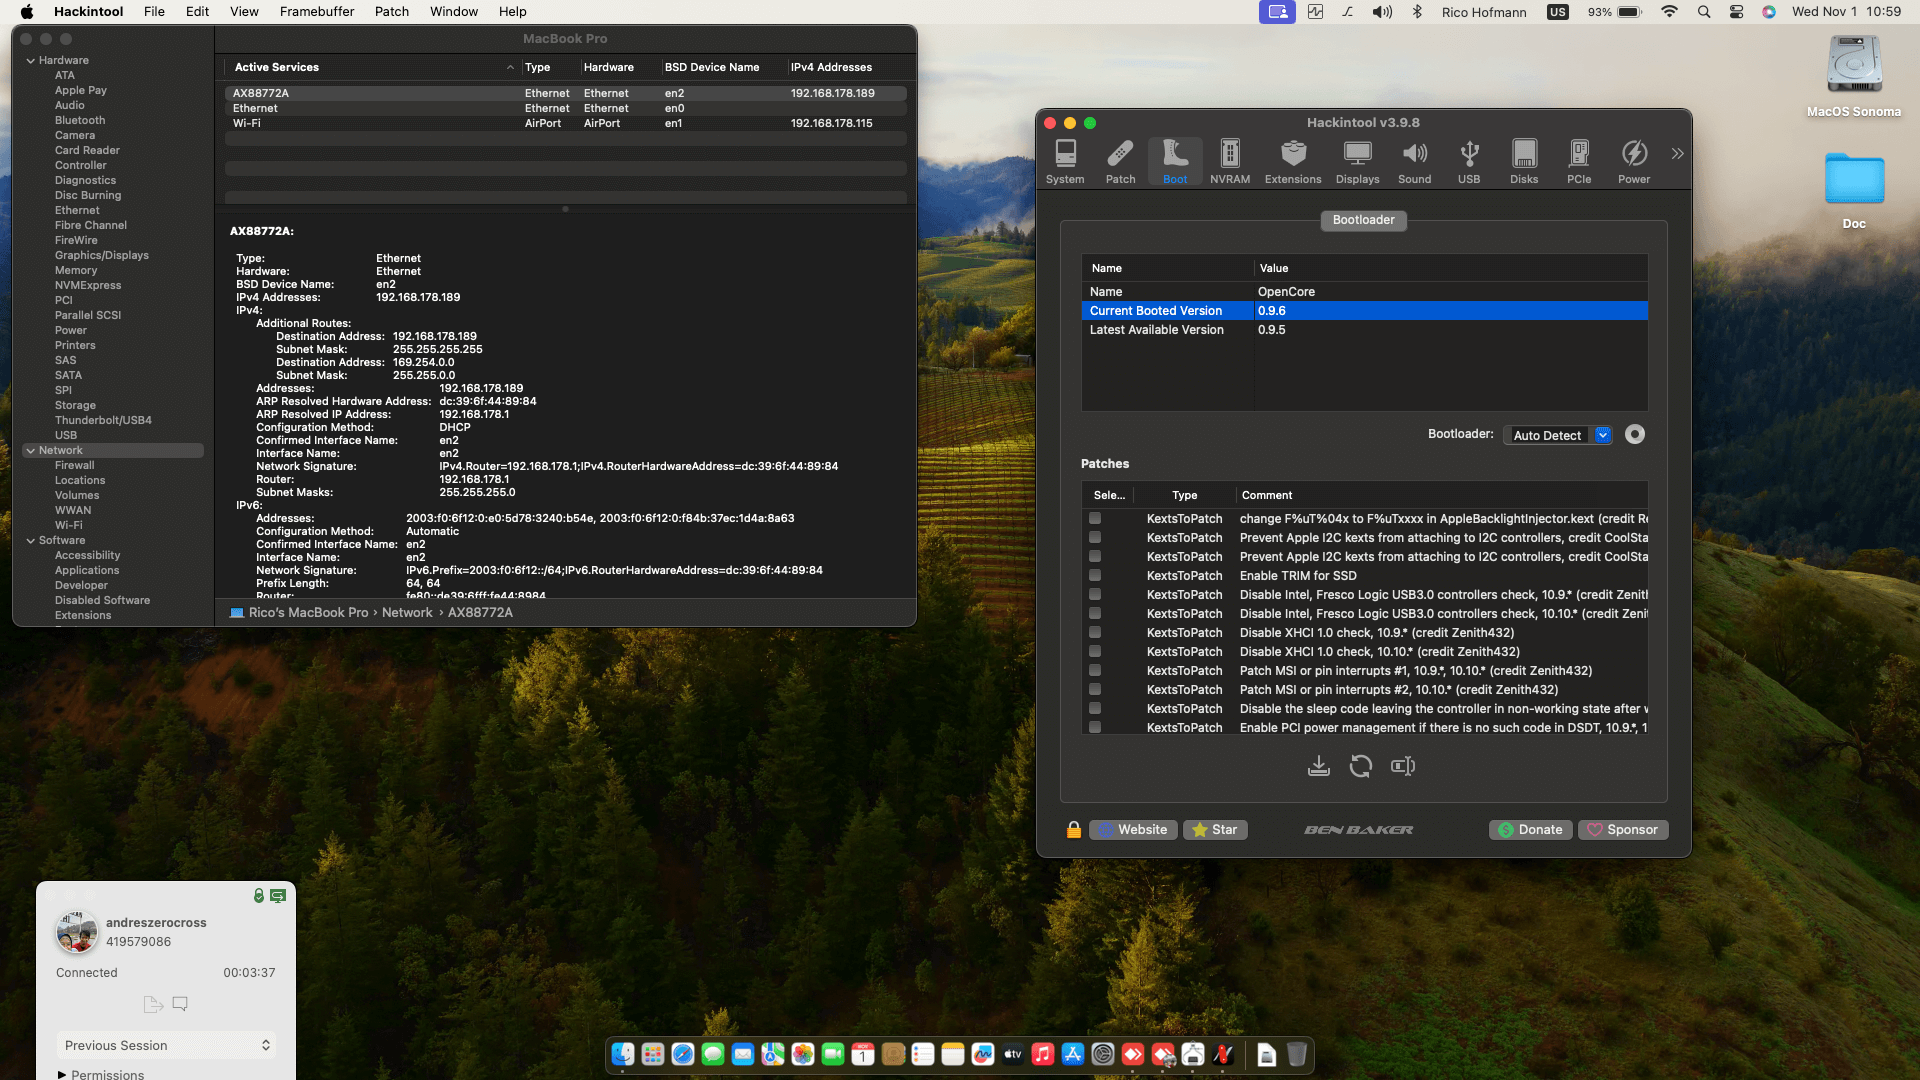Collapse the Network section in sidebar
The height and width of the screenshot is (1080, 1920).
point(31,451)
